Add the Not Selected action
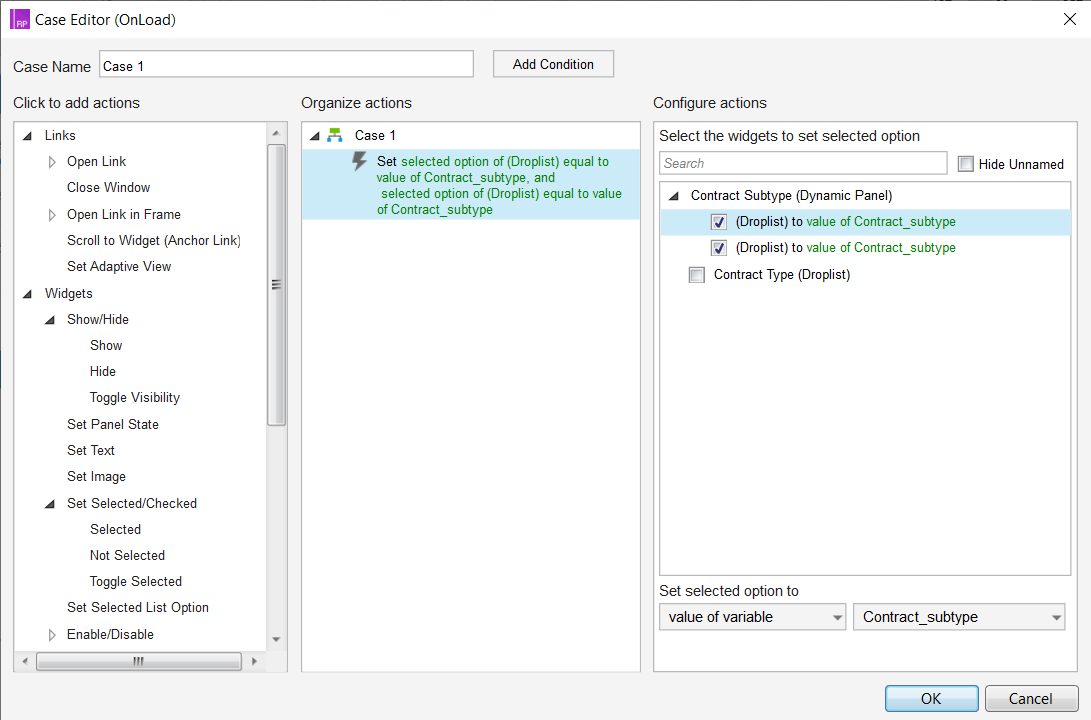 pyautogui.click(x=127, y=555)
